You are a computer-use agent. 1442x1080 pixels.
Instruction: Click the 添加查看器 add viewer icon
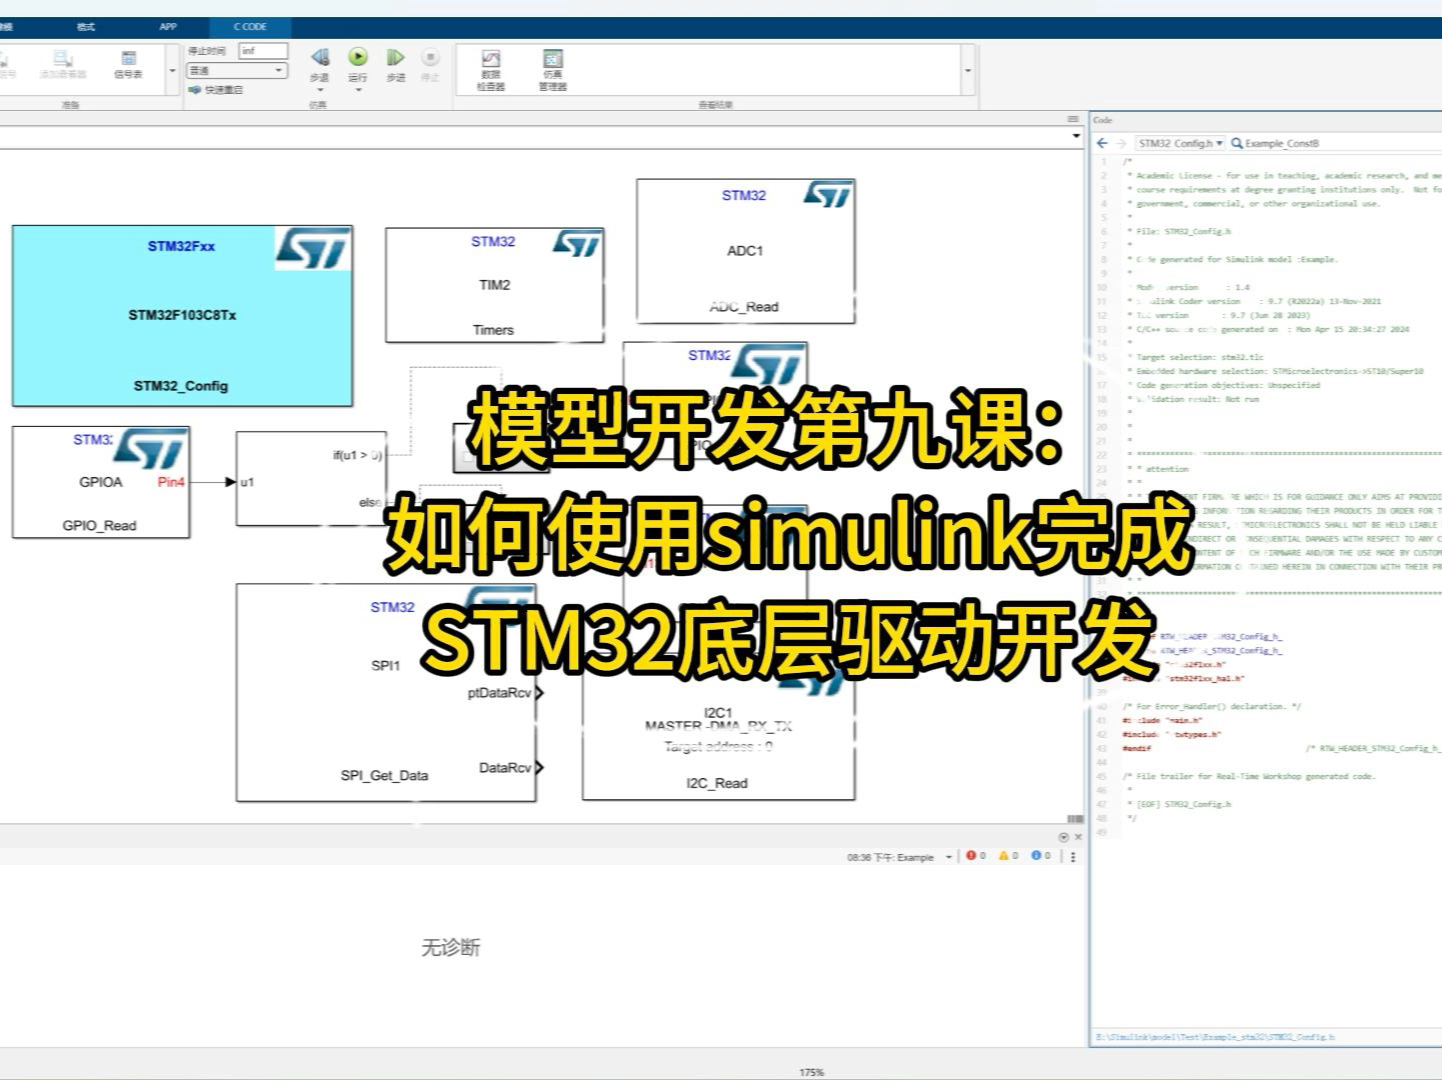(x=63, y=65)
